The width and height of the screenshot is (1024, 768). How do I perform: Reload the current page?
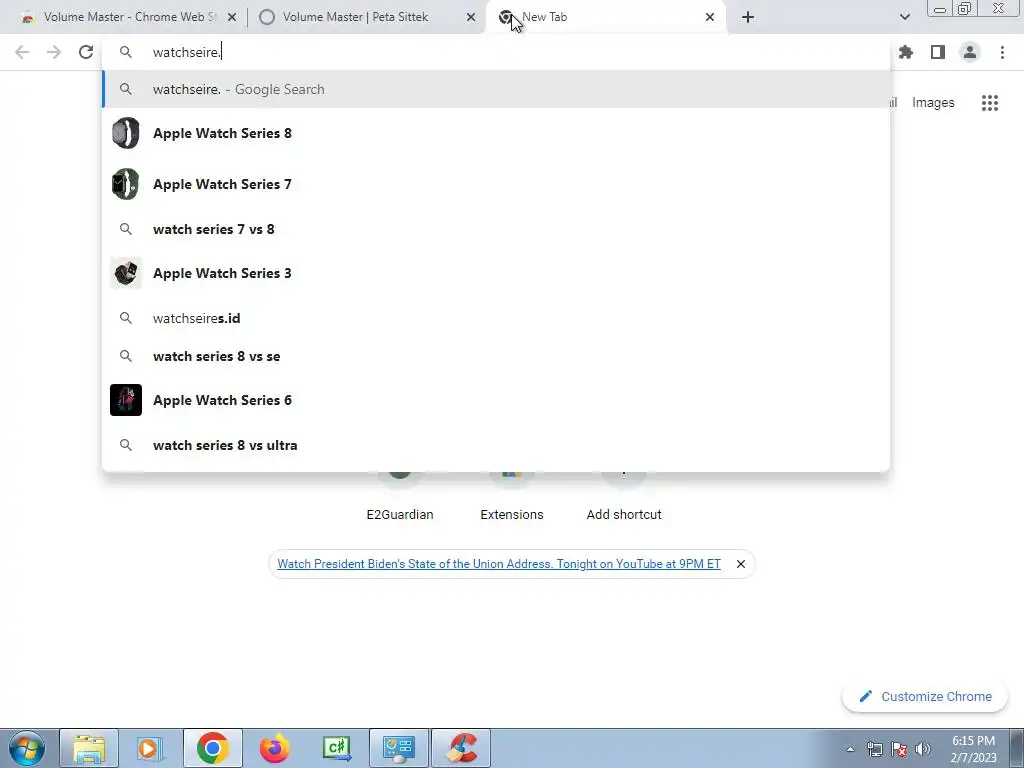(x=86, y=52)
